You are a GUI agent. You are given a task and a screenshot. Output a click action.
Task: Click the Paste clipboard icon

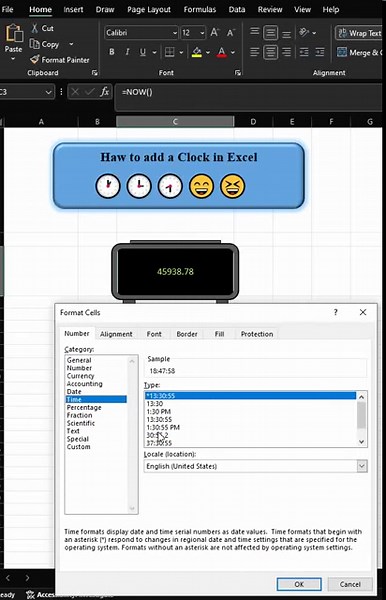click(x=14, y=33)
